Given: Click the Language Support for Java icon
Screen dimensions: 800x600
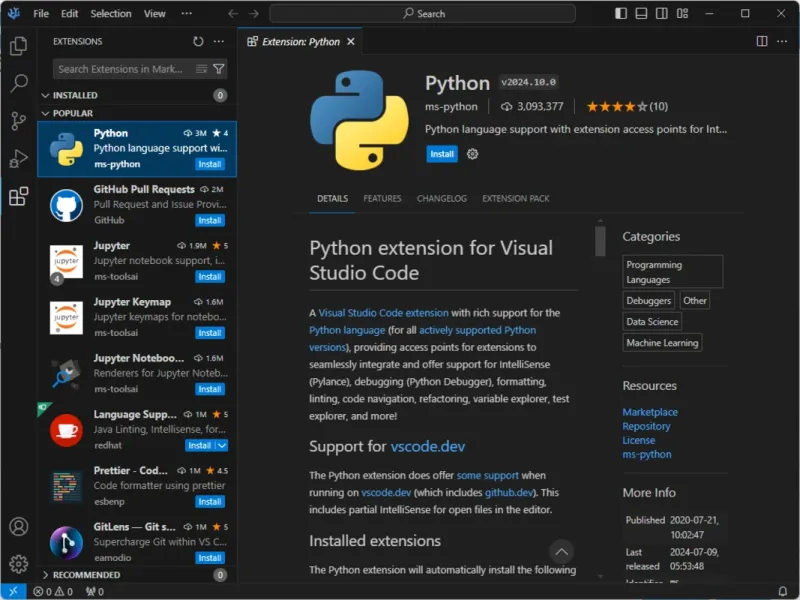Looking at the screenshot, I should pos(66,430).
